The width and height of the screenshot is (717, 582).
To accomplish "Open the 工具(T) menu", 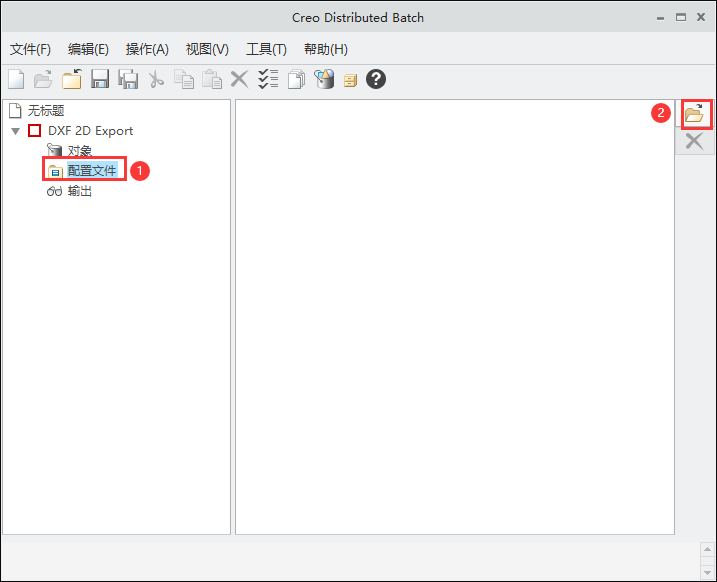I will (x=266, y=49).
